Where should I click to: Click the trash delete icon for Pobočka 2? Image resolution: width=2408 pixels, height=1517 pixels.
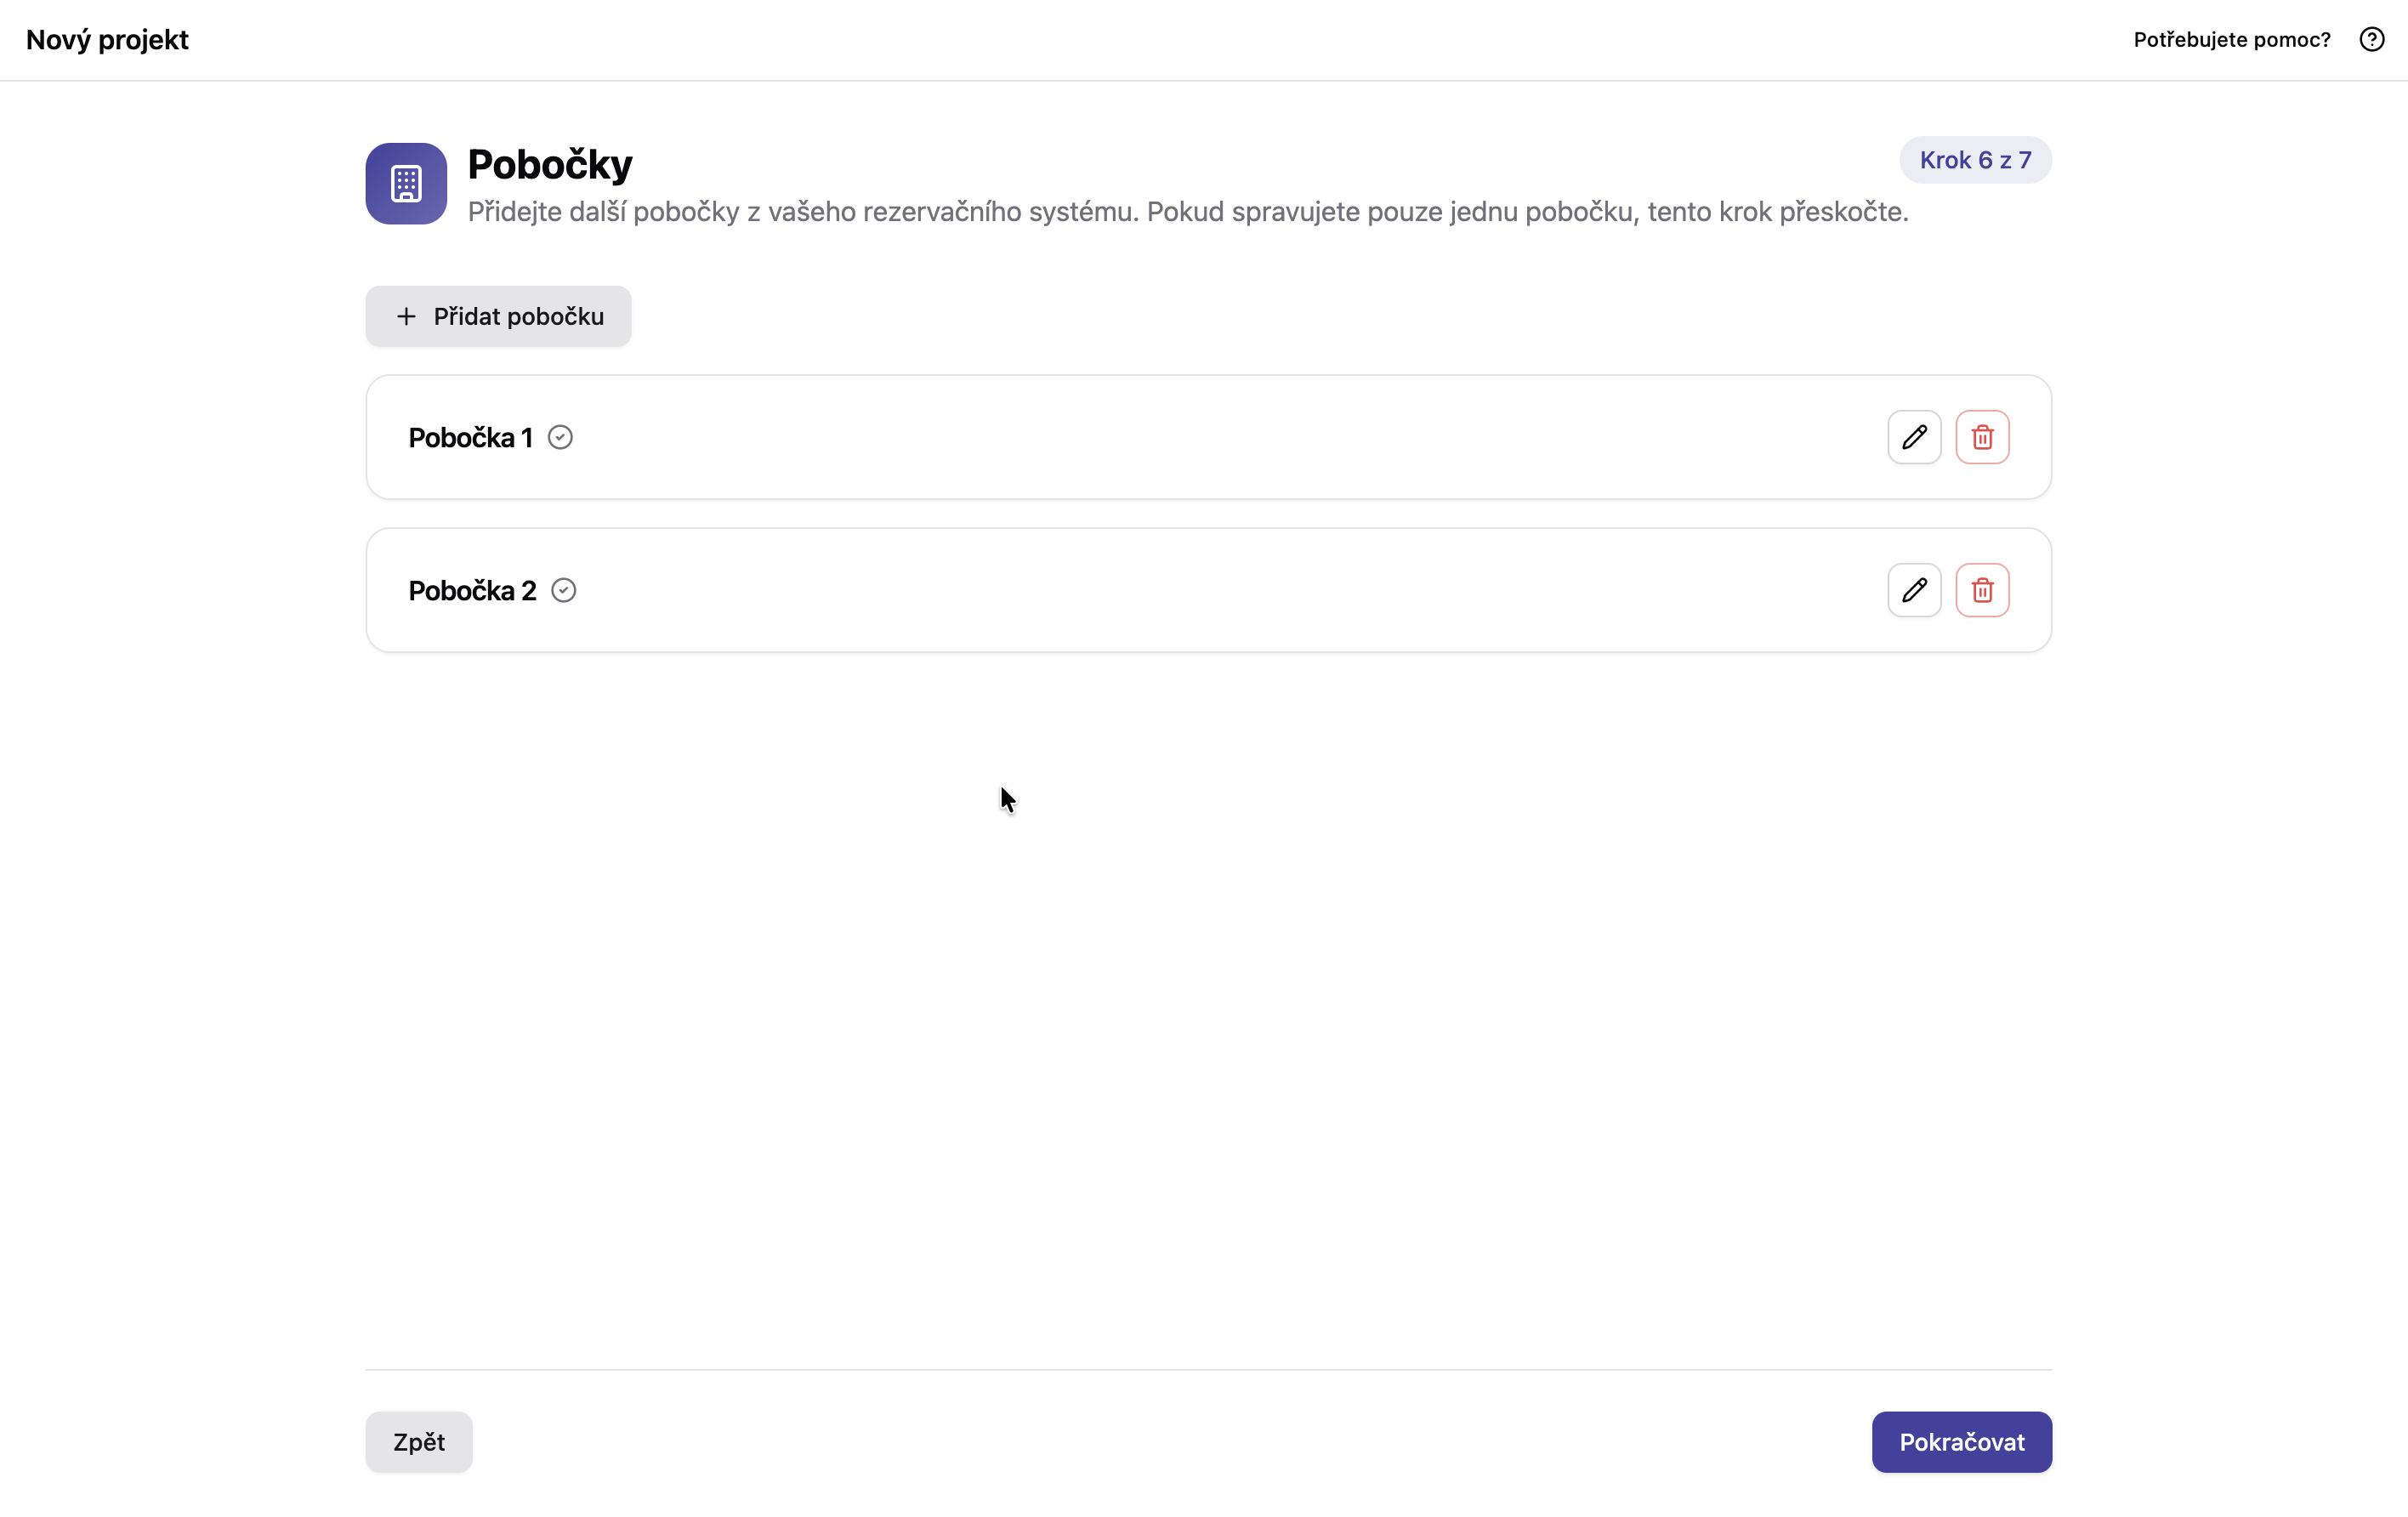pos(1983,590)
